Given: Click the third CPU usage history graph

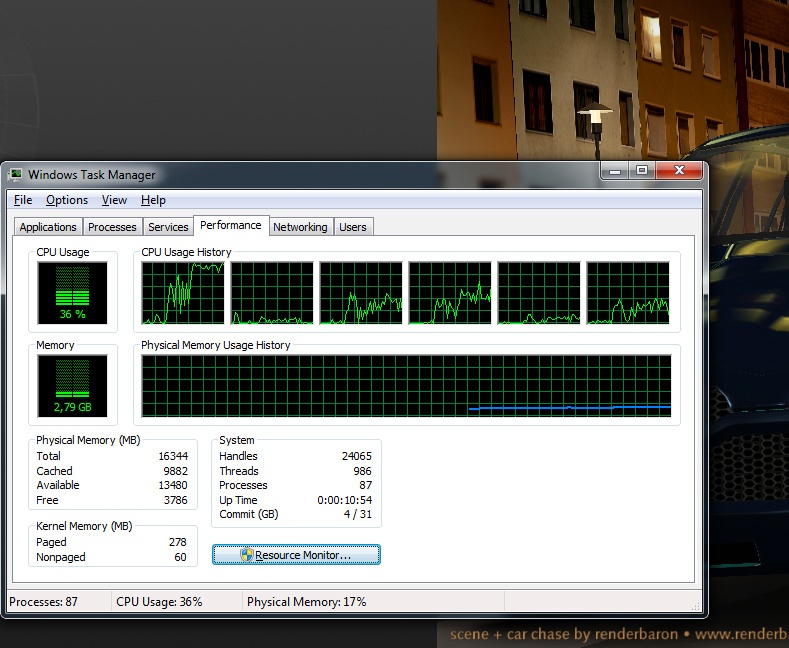Looking at the screenshot, I should (361, 293).
